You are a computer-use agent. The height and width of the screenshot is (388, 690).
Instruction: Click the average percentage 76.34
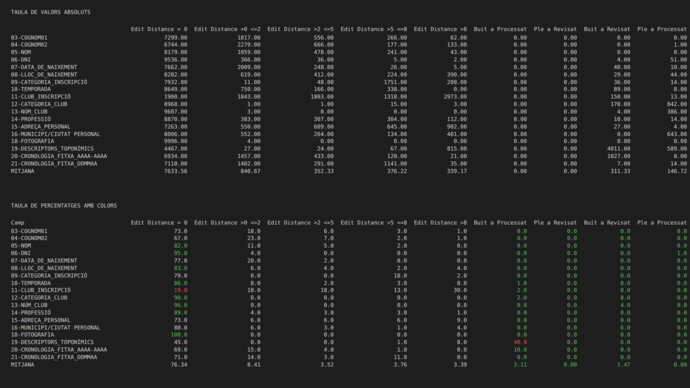(x=179, y=365)
